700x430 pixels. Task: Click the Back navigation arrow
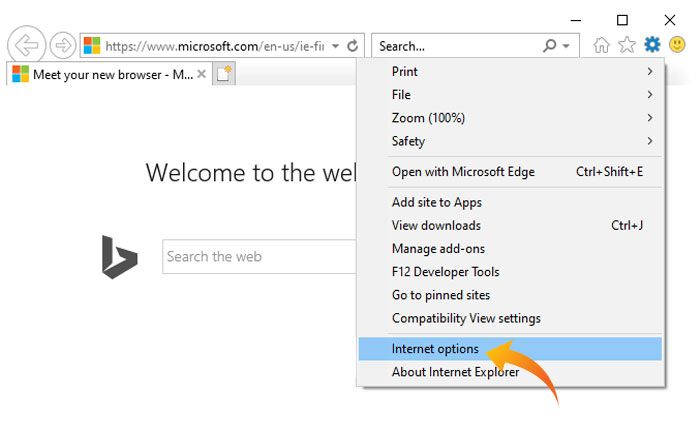tap(26, 45)
